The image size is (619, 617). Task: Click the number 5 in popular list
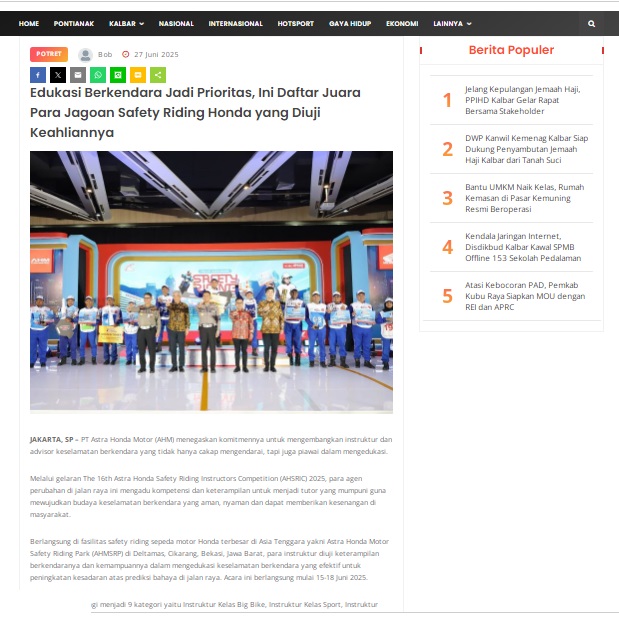(447, 296)
